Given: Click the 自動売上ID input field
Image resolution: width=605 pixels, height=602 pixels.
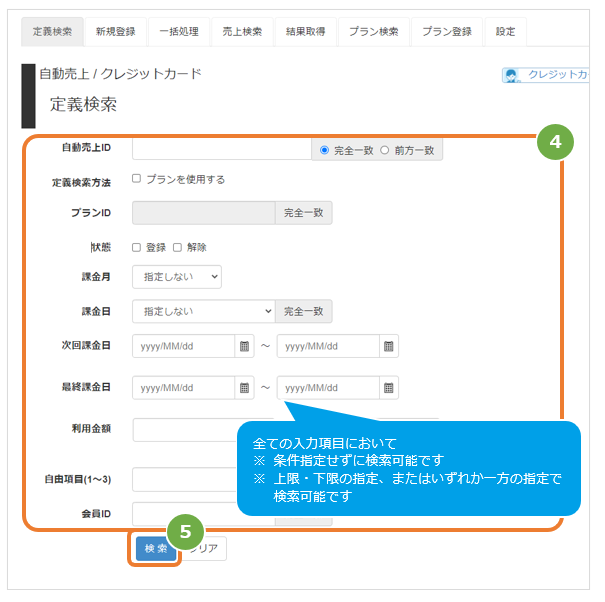Looking at the screenshot, I should click(x=222, y=149).
